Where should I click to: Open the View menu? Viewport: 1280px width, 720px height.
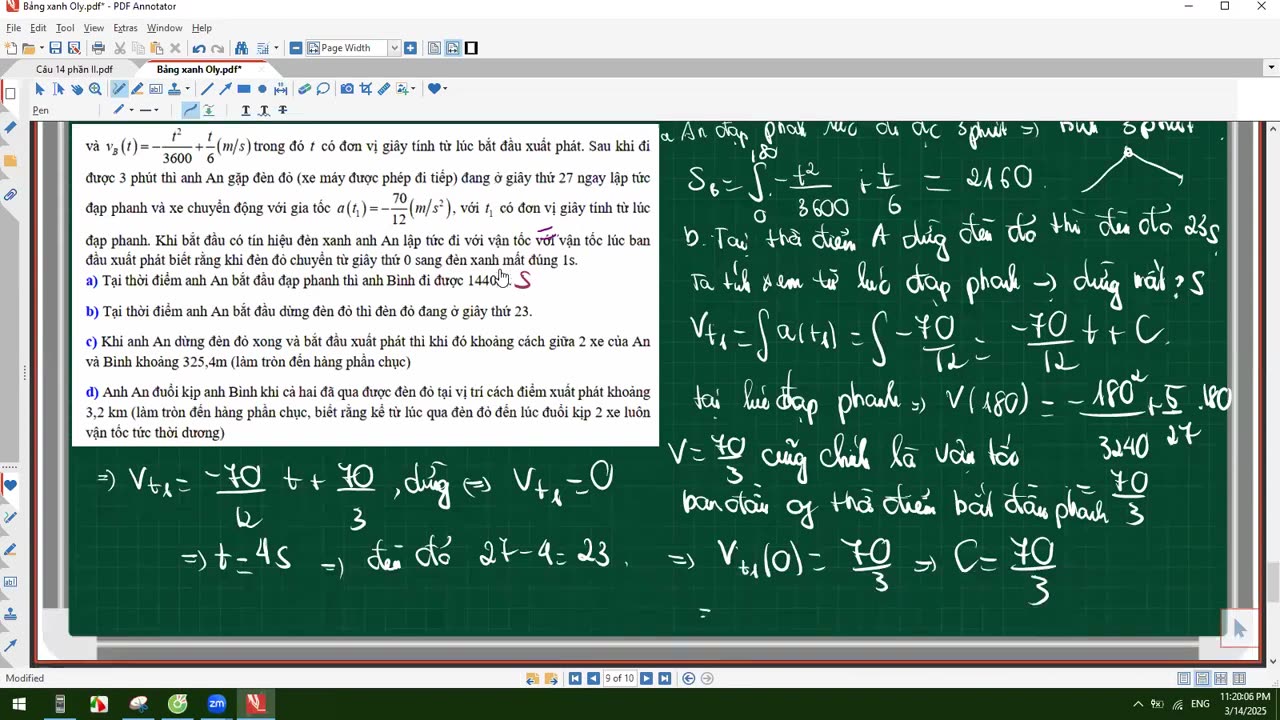(x=94, y=28)
